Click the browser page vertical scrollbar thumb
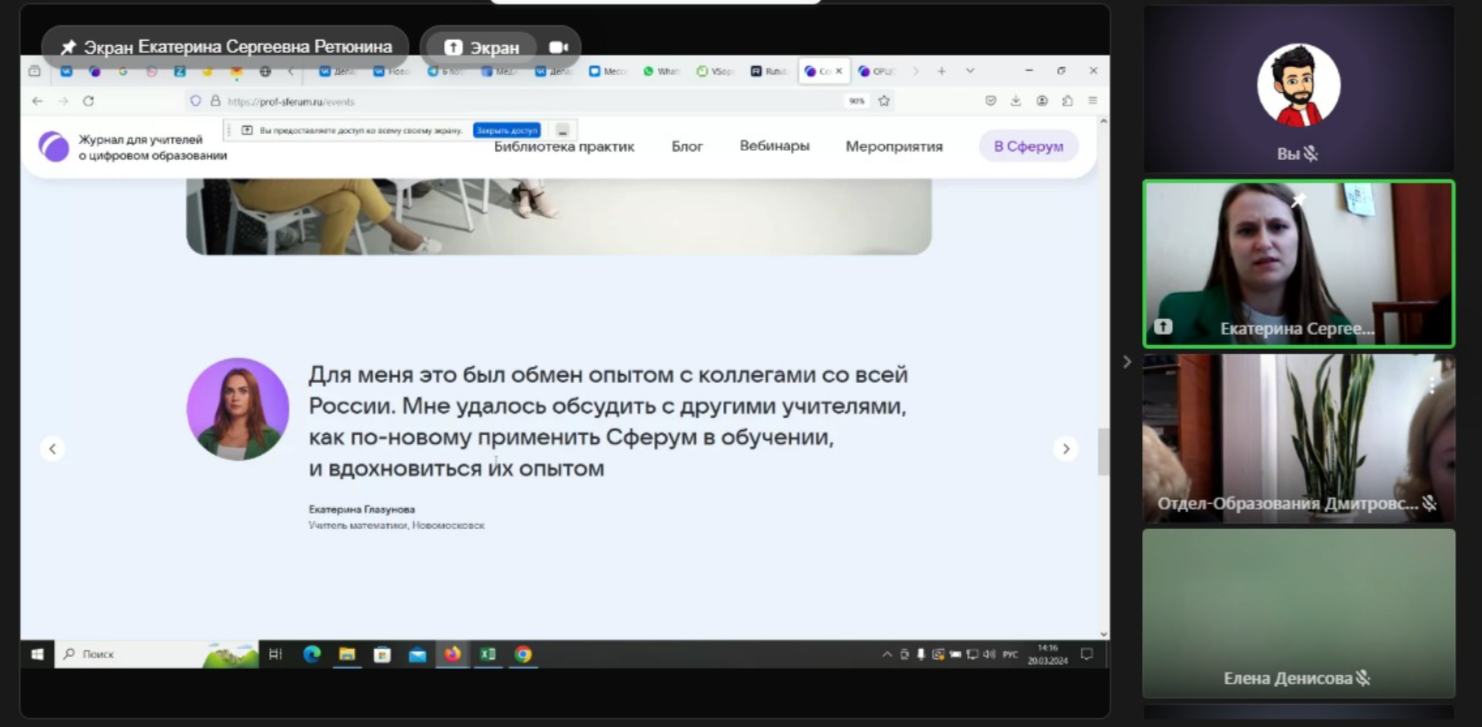This screenshot has height=727, width=1482. coord(1103,451)
